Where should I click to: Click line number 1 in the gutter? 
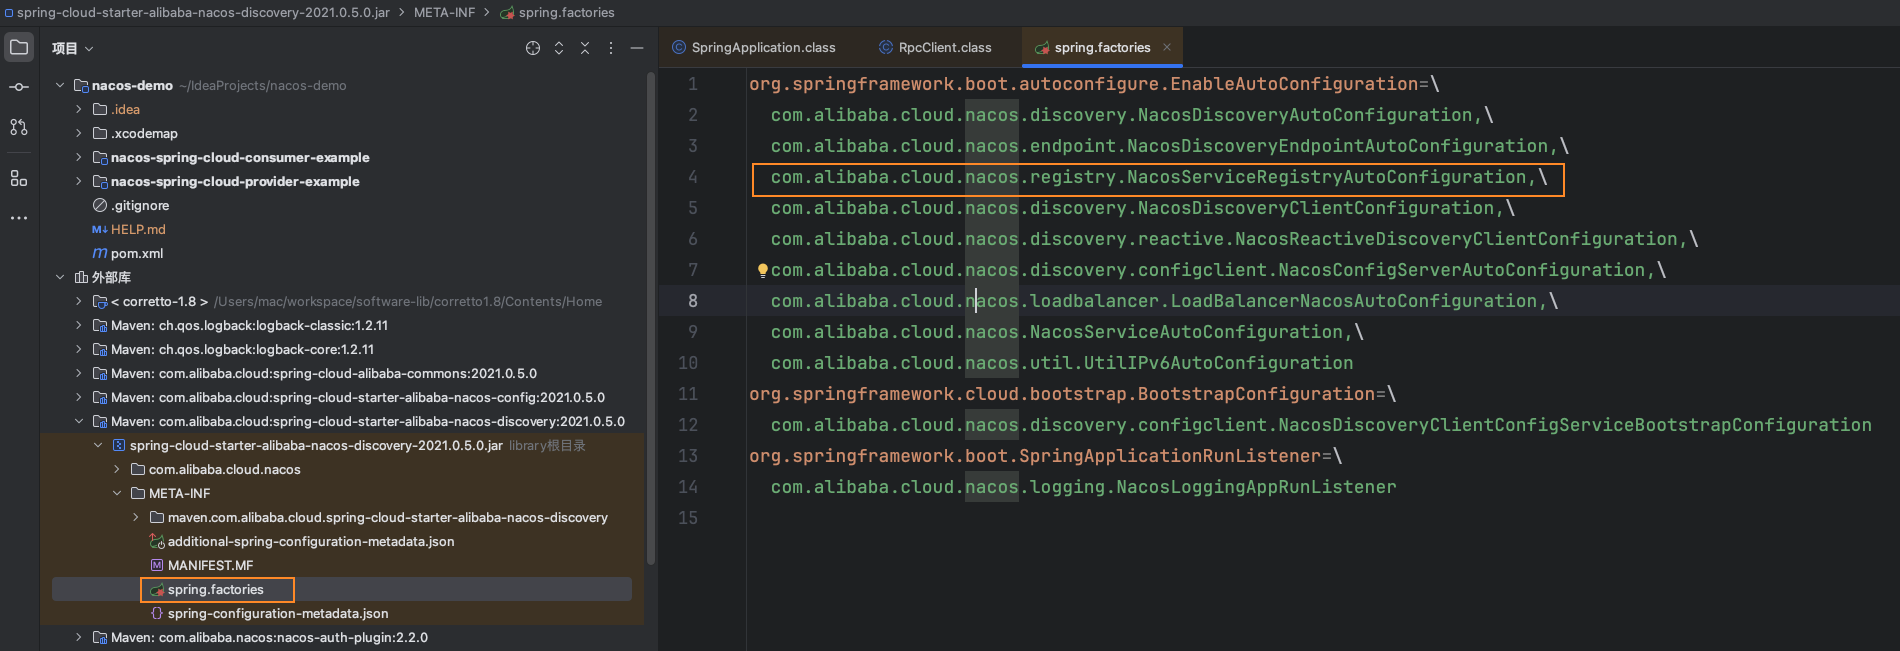click(693, 84)
